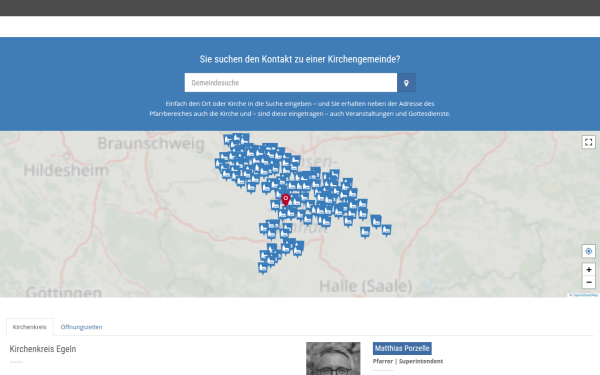The height and width of the screenshot is (375, 600).
Task: Open the OpenStreetMap attribution link
Action: pos(585,295)
